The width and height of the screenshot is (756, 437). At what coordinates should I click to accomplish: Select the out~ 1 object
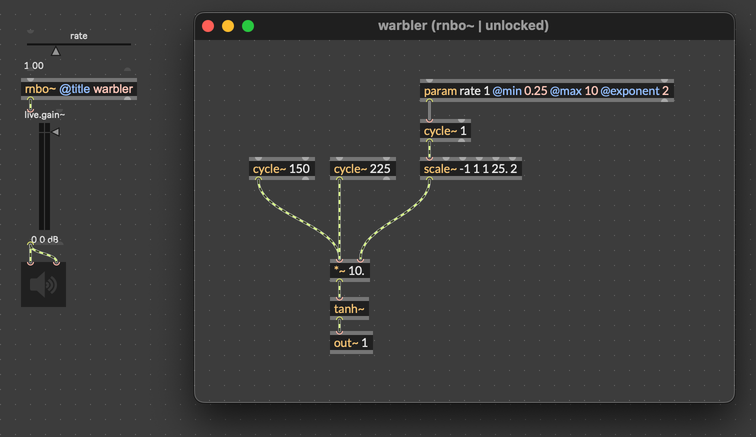[x=351, y=343]
